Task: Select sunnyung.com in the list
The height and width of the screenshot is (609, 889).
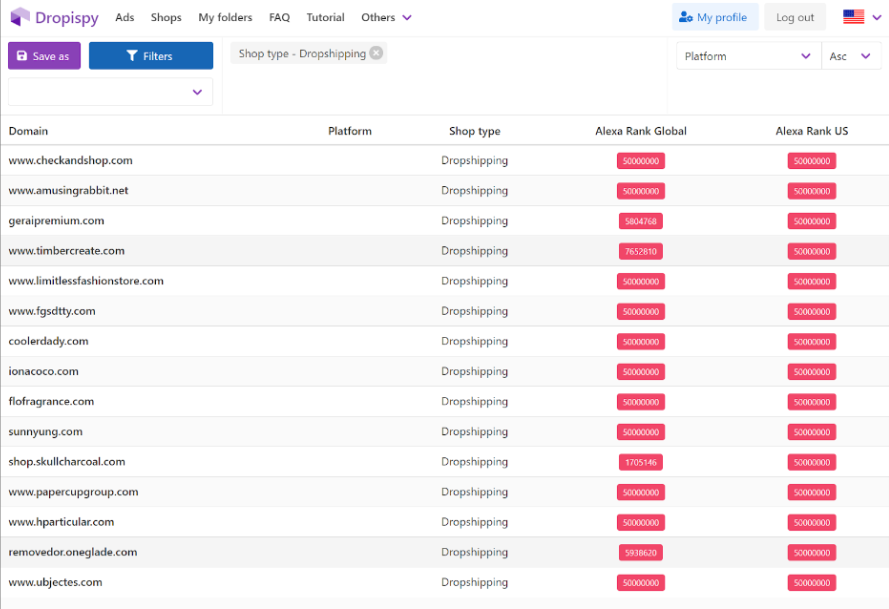Action: point(45,432)
